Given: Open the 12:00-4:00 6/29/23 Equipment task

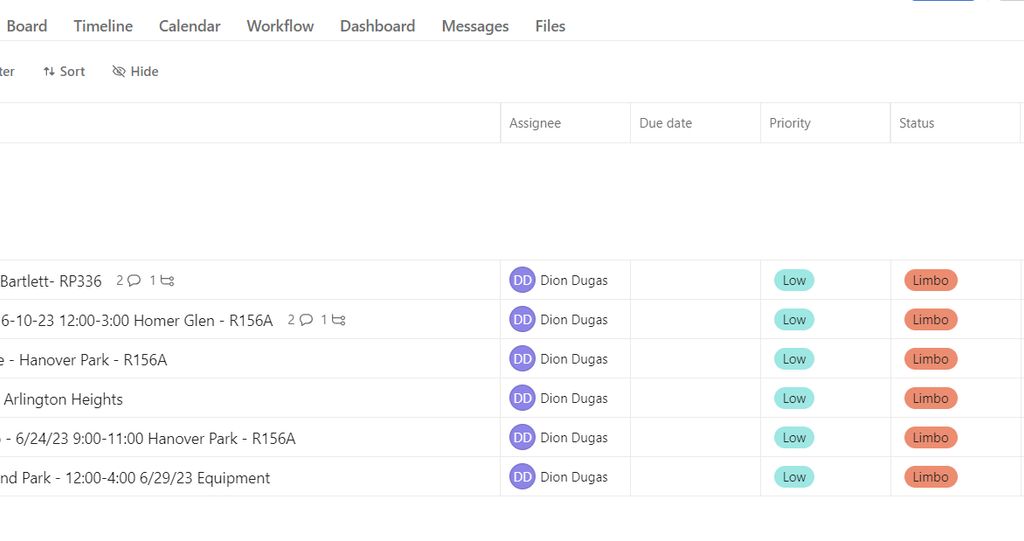Looking at the screenshot, I should 135,478.
